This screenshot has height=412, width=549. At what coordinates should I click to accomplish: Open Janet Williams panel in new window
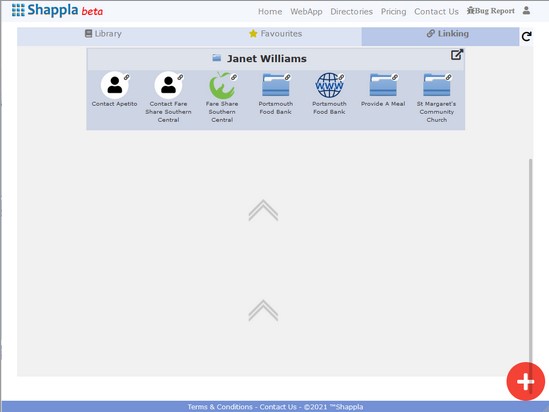(457, 55)
